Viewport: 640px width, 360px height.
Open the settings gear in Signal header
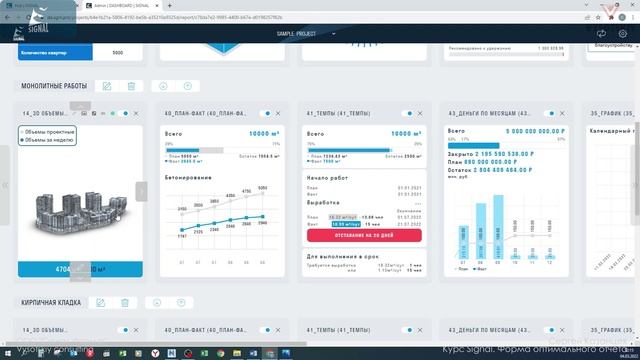pyautogui.click(x=622, y=33)
